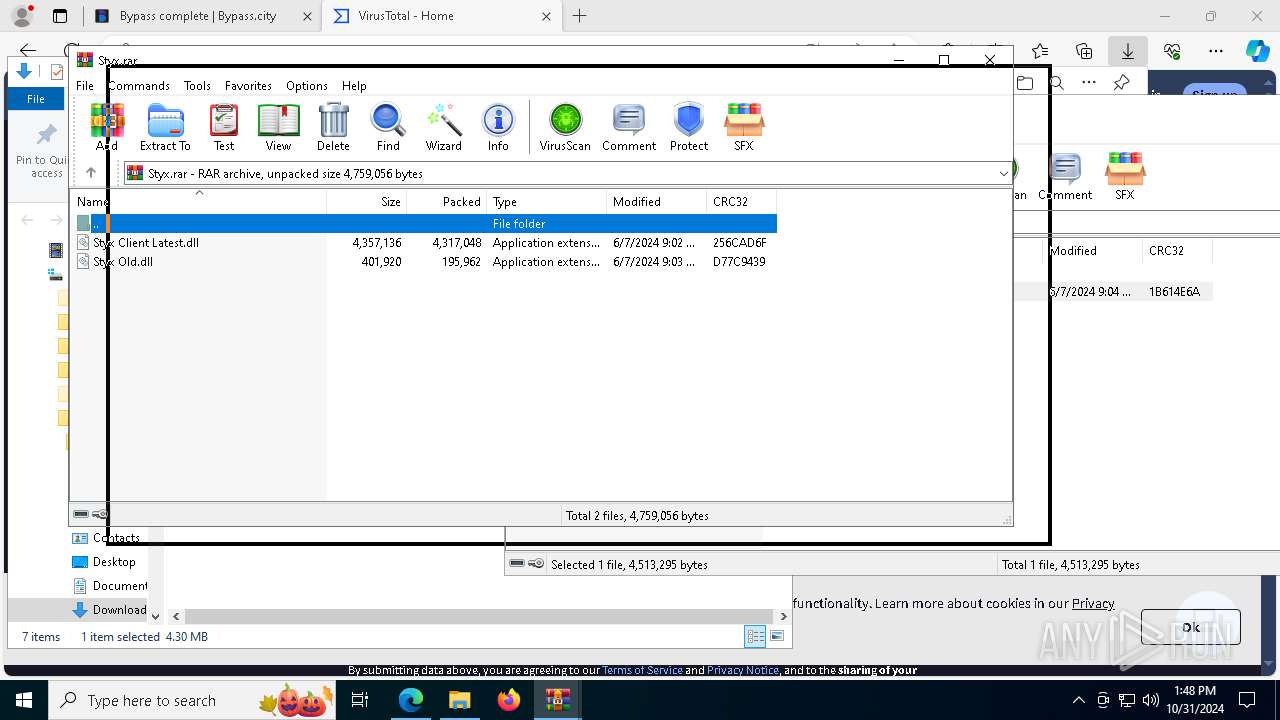1280x720 pixels.
Task: Sort archive list by Type column
Action: 547,201
